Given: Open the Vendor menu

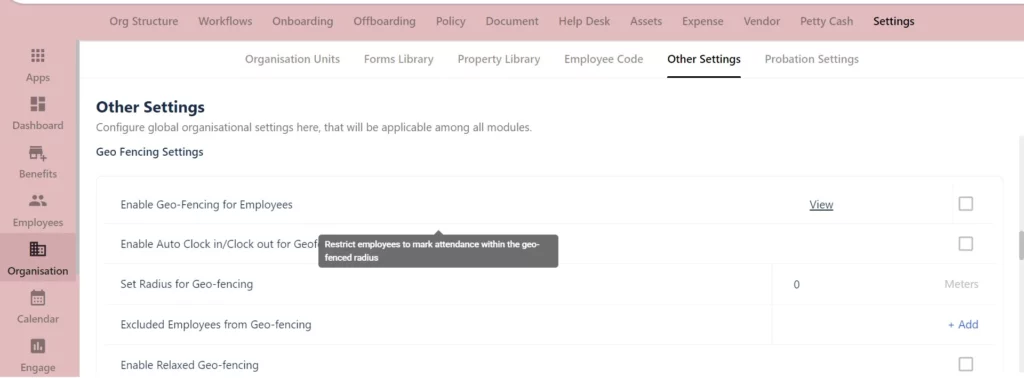Looking at the screenshot, I should pos(762,21).
